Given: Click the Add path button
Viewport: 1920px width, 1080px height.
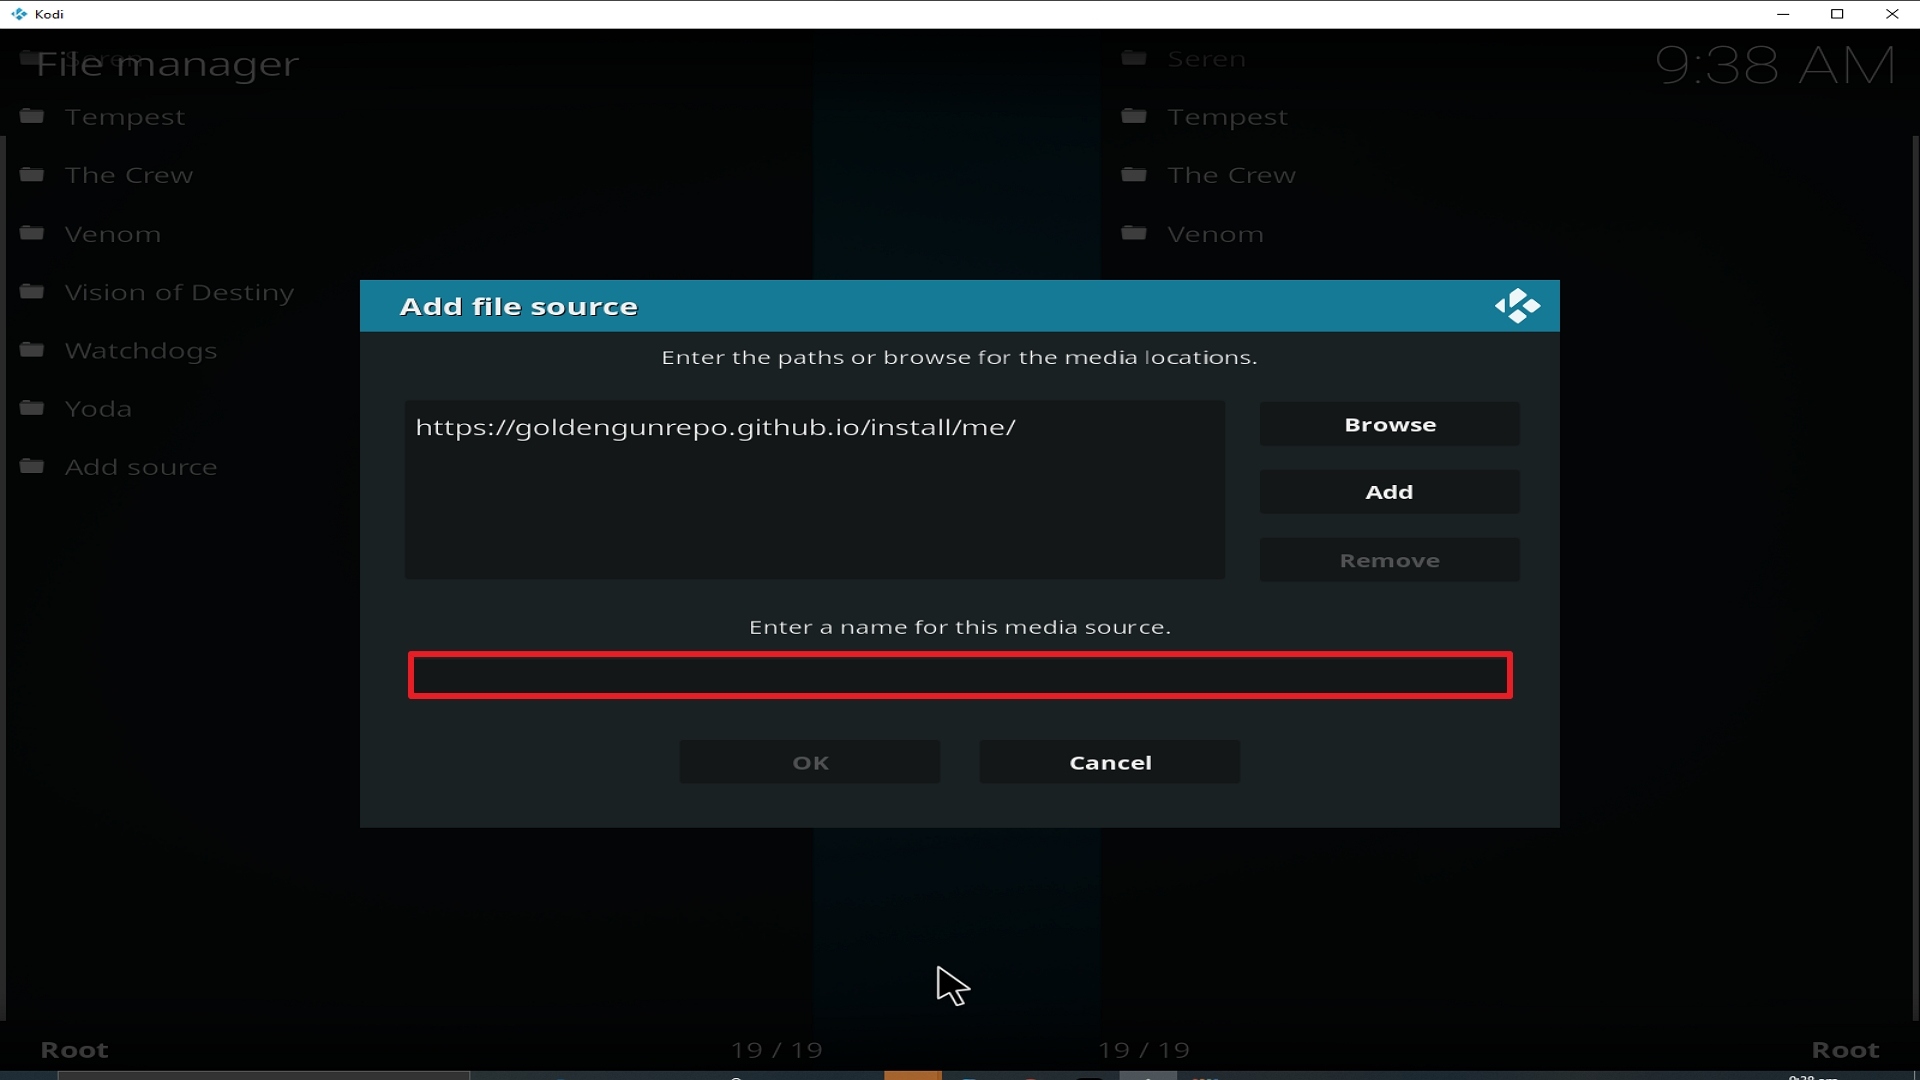Looking at the screenshot, I should 1389,492.
